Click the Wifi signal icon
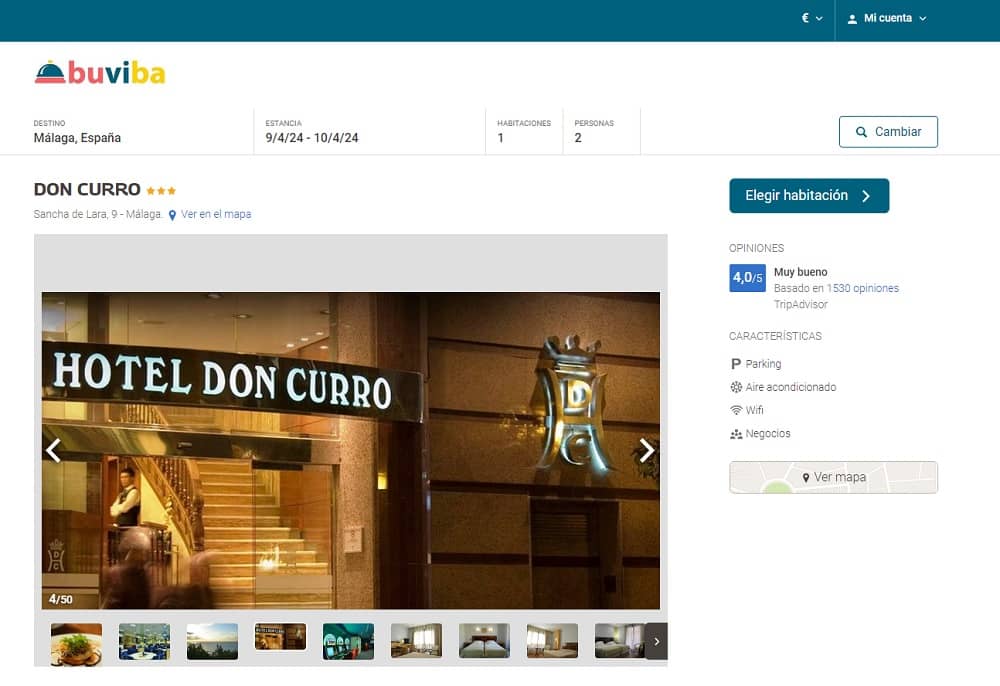This screenshot has width=1000, height=686. click(736, 410)
